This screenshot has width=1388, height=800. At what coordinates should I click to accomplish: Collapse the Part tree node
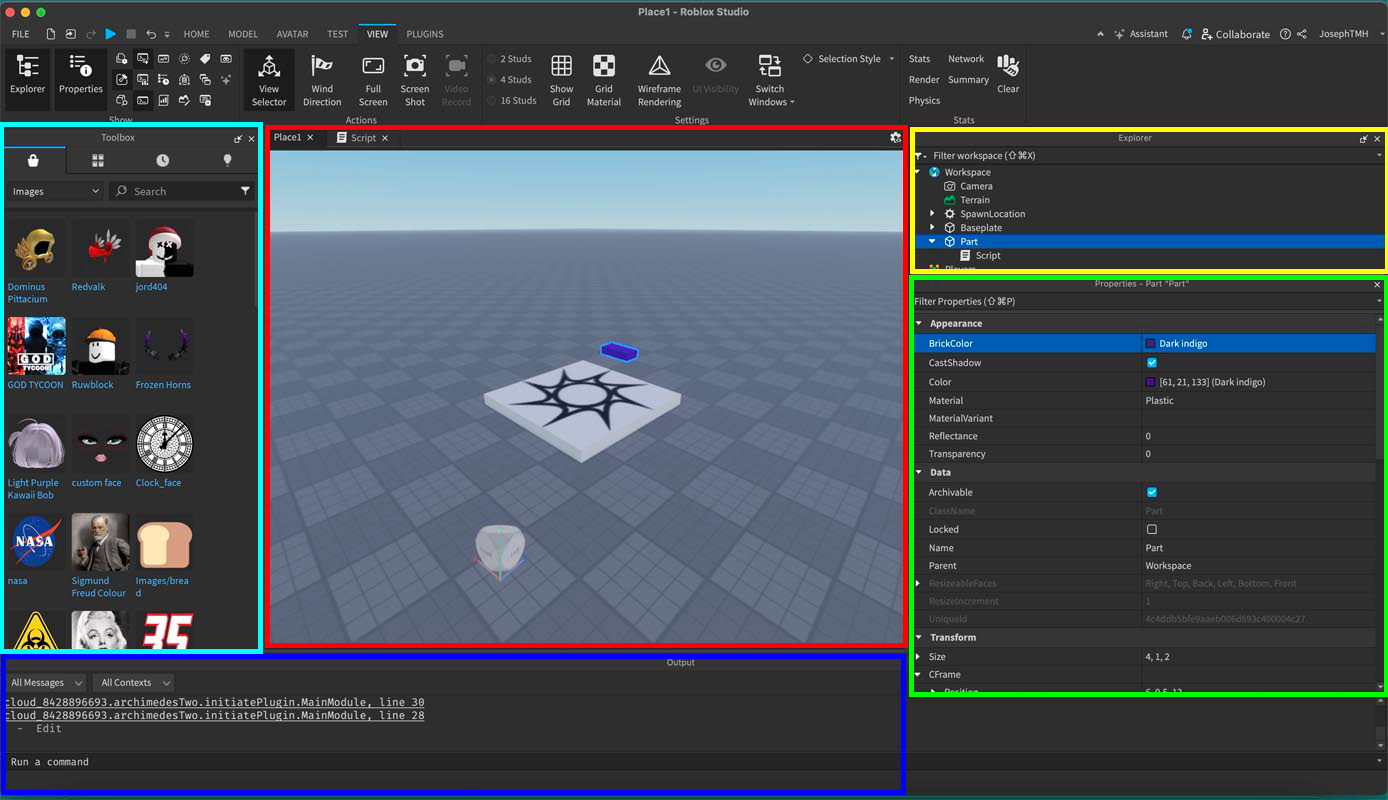tap(933, 242)
